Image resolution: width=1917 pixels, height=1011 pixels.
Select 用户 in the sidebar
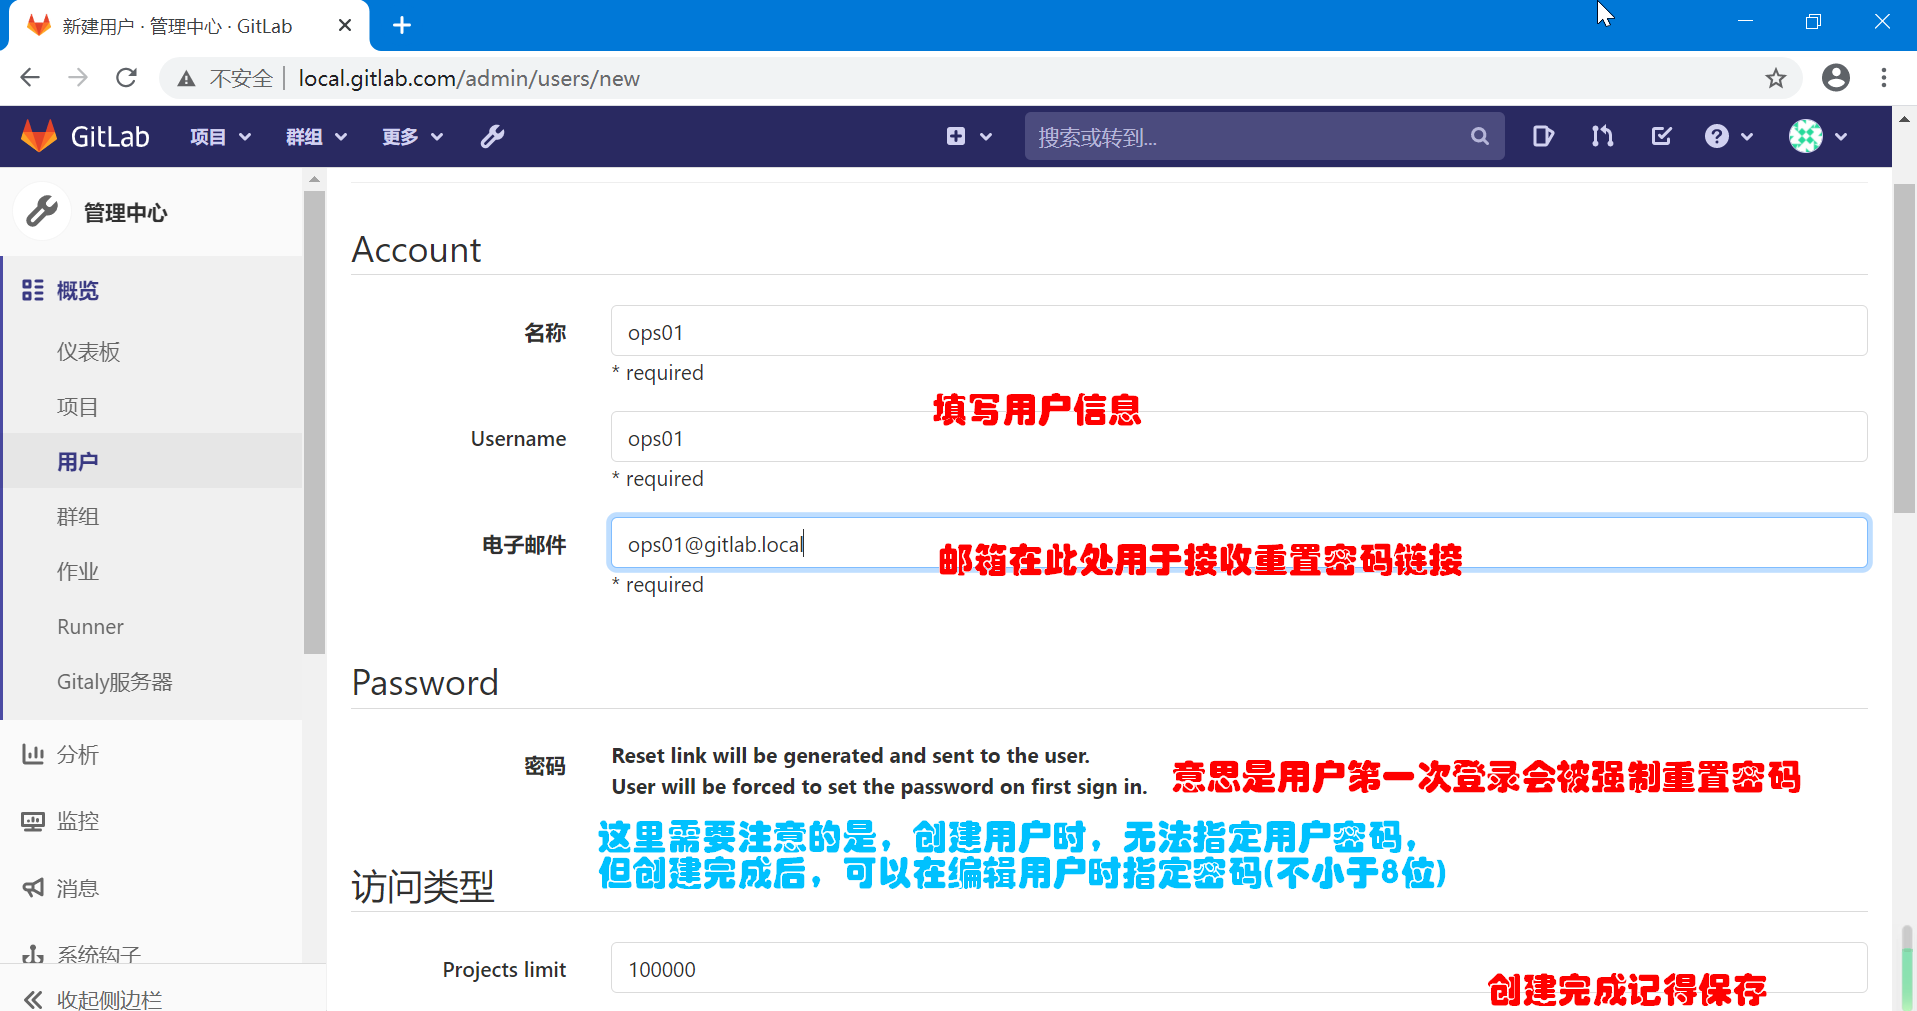coord(78,461)
